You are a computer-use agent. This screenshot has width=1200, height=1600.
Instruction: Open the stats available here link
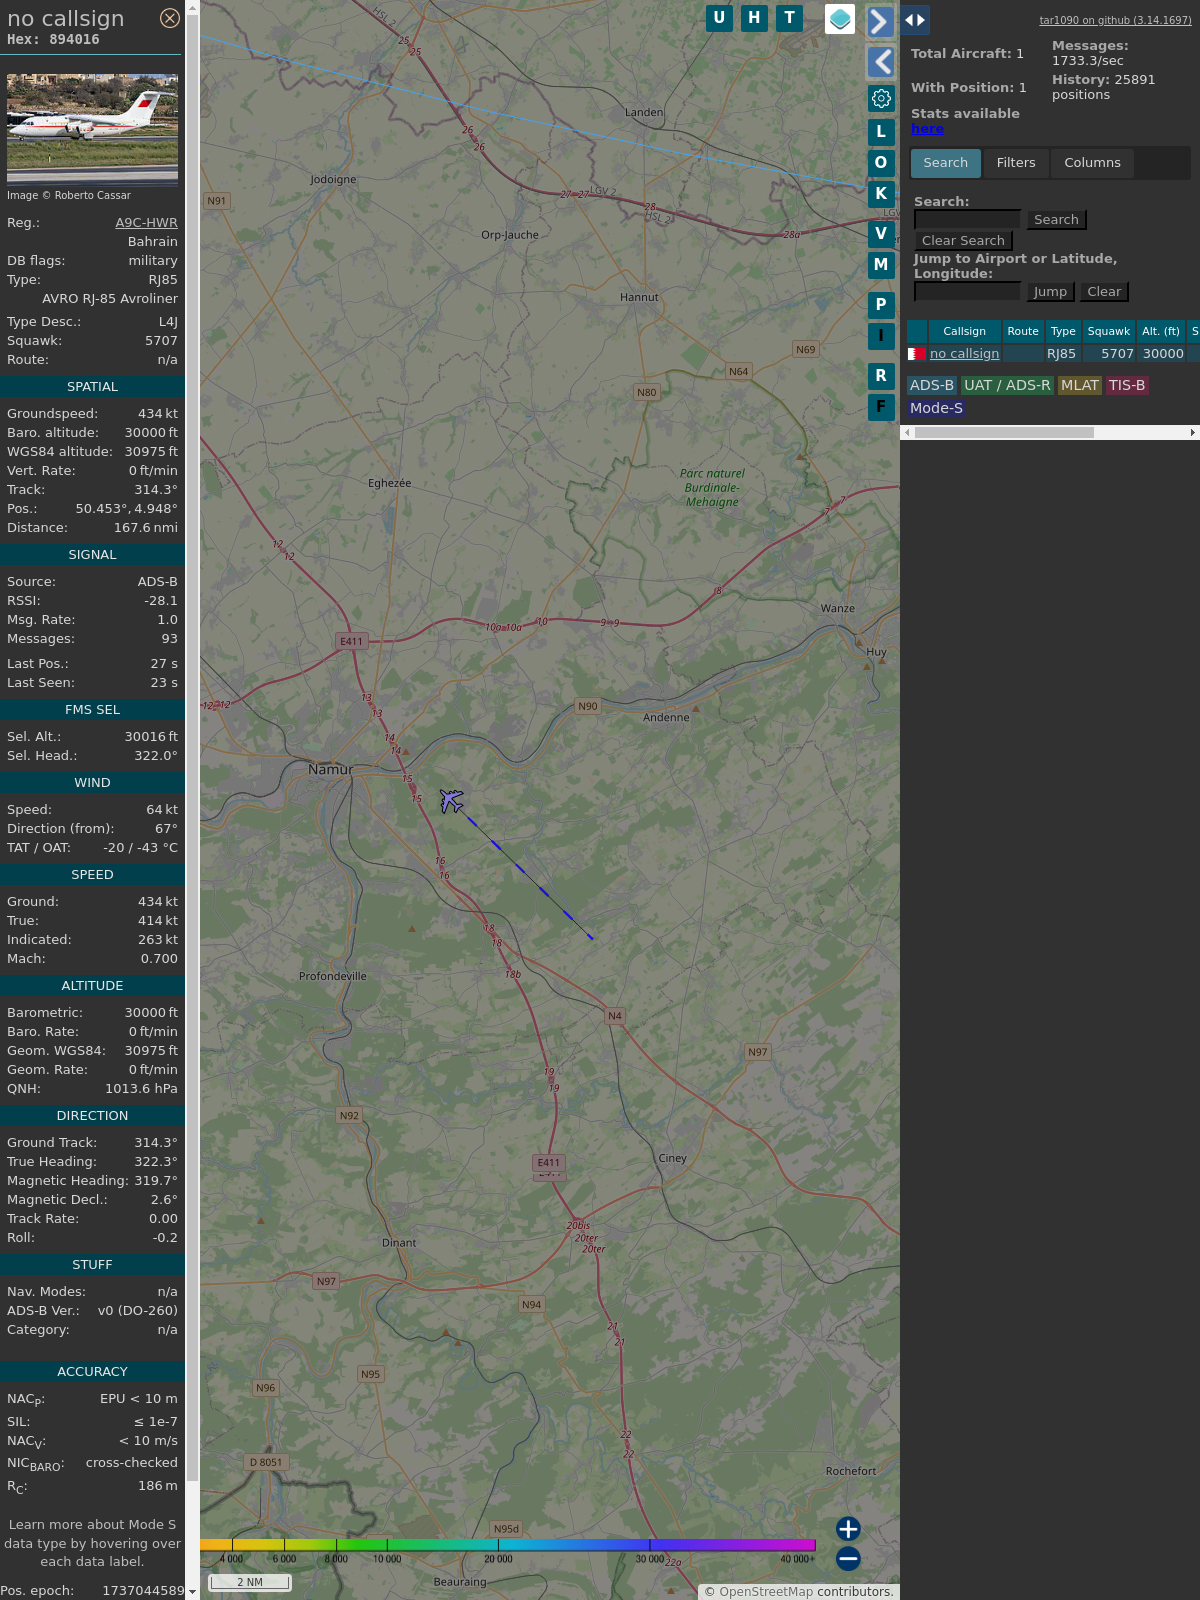coord(927,129)
